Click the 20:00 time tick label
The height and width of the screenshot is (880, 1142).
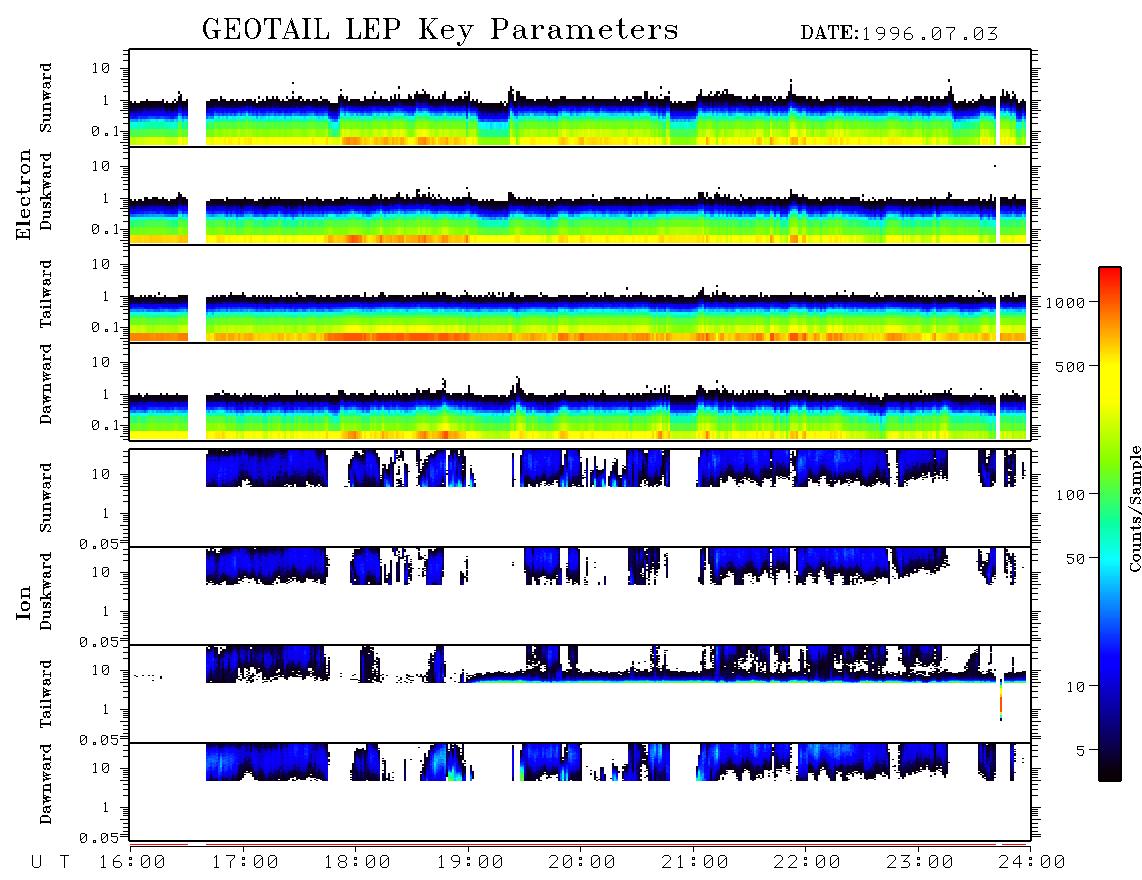click(x=582, y=862)
